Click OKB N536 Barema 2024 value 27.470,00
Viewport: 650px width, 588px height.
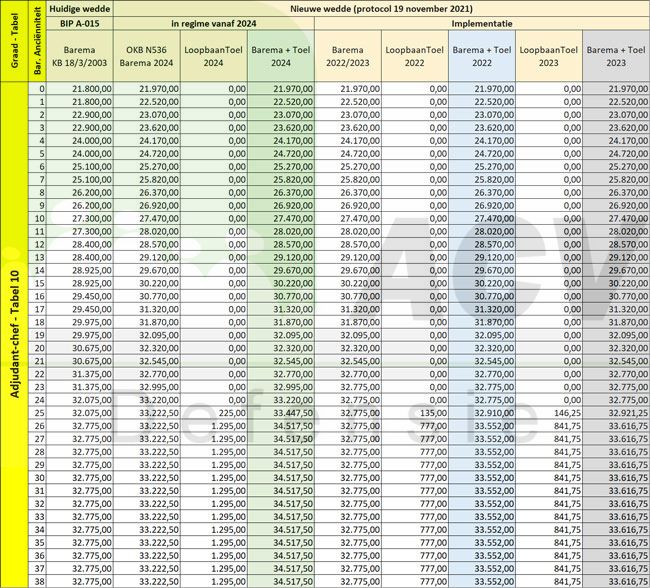pyautogui.click(x=147, y=219)
